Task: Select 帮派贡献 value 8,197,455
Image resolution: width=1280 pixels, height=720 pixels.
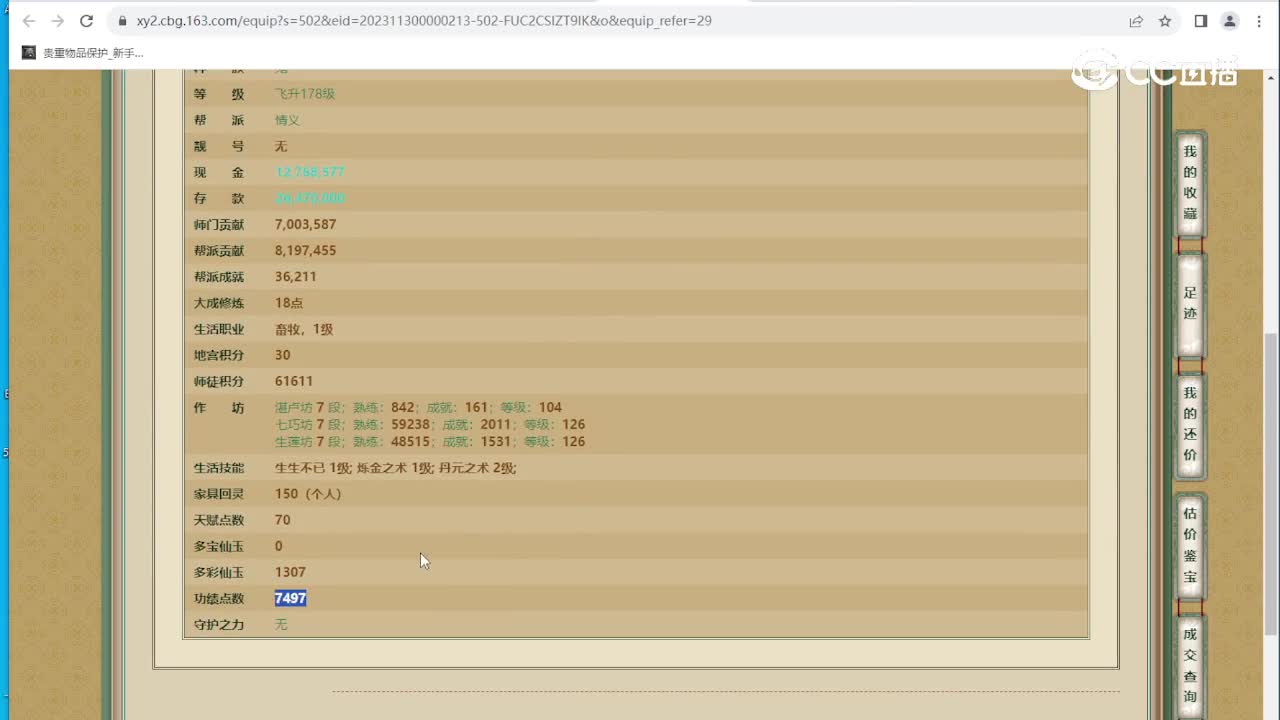Action: click(306, 250)
